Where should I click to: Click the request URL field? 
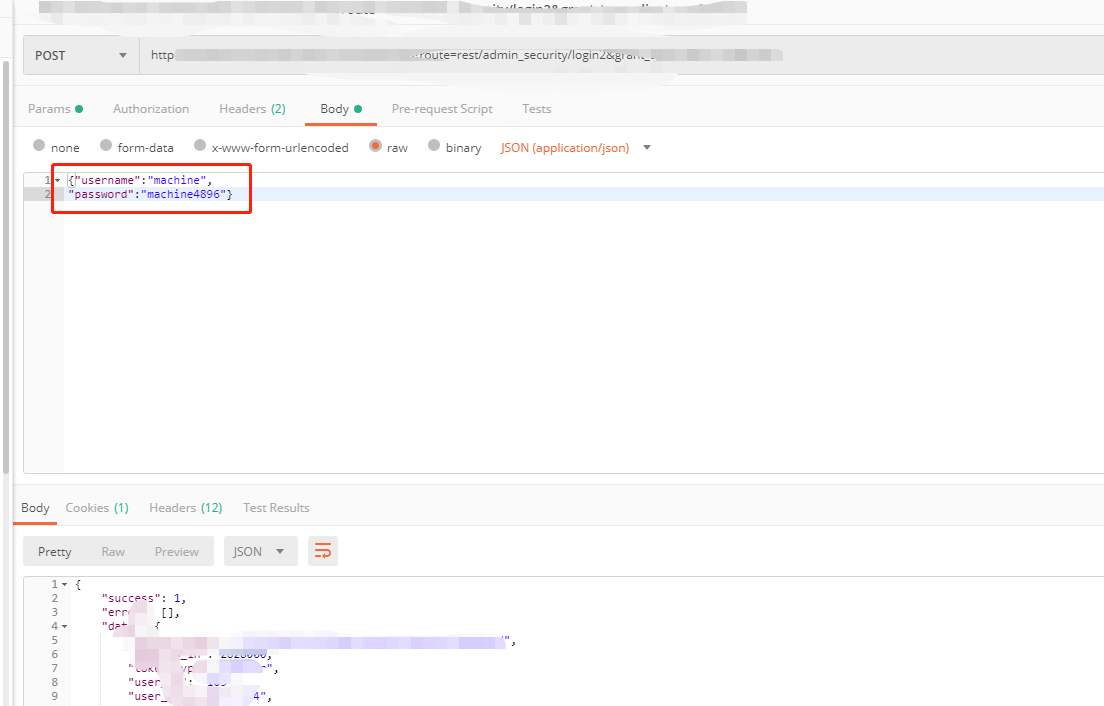(622, 56)
